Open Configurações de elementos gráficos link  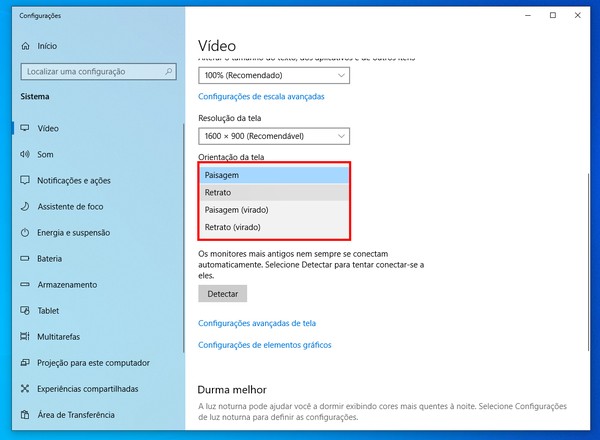pyautogui.click(x=264, y=345)
